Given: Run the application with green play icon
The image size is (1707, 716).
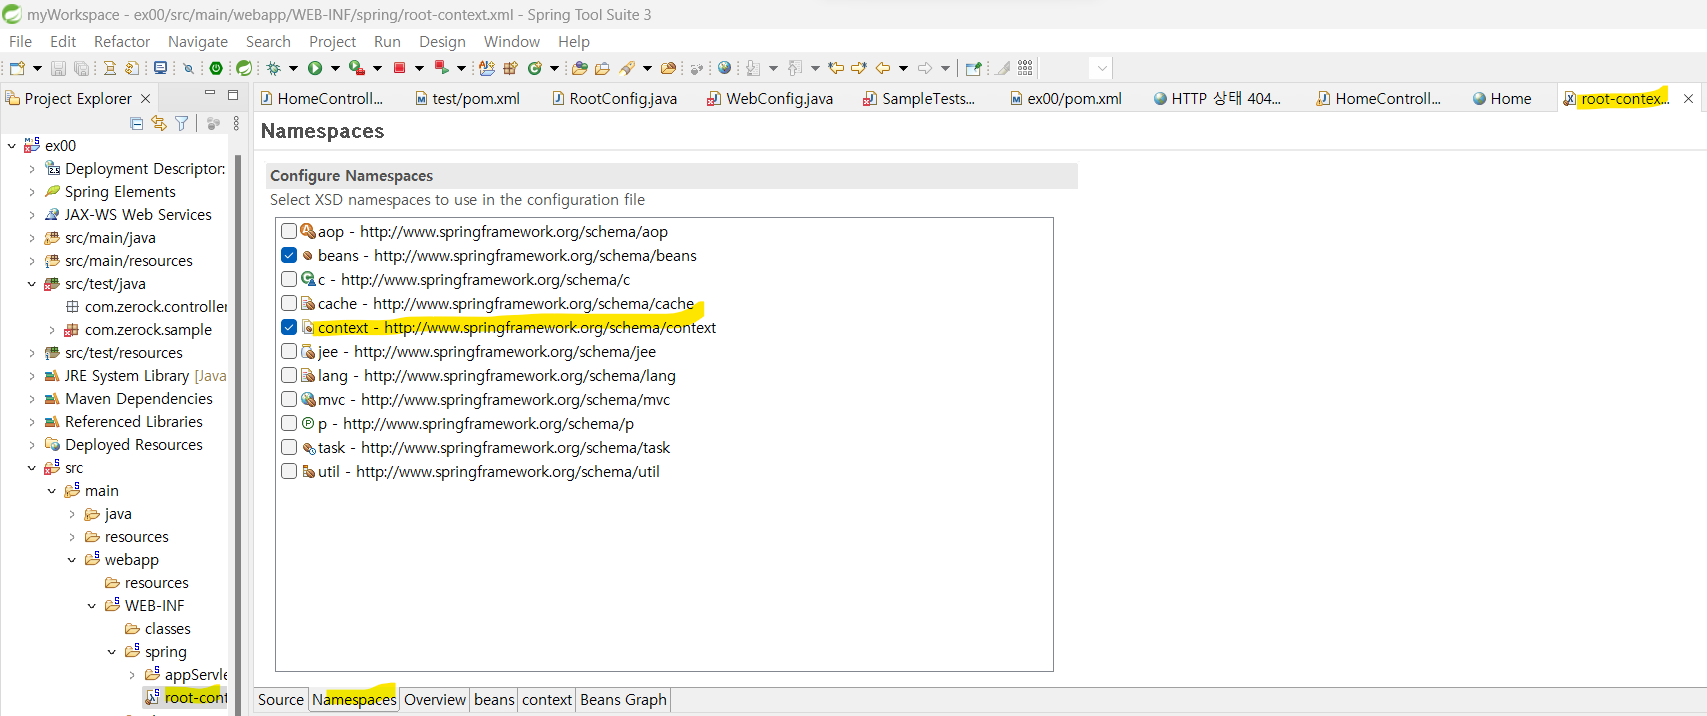Looking at the screenshot, I should (x=315, y=68).
